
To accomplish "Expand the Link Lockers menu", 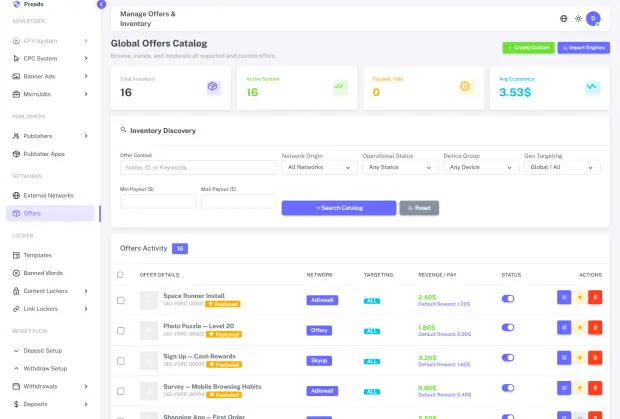I will [x=50, y=309].
